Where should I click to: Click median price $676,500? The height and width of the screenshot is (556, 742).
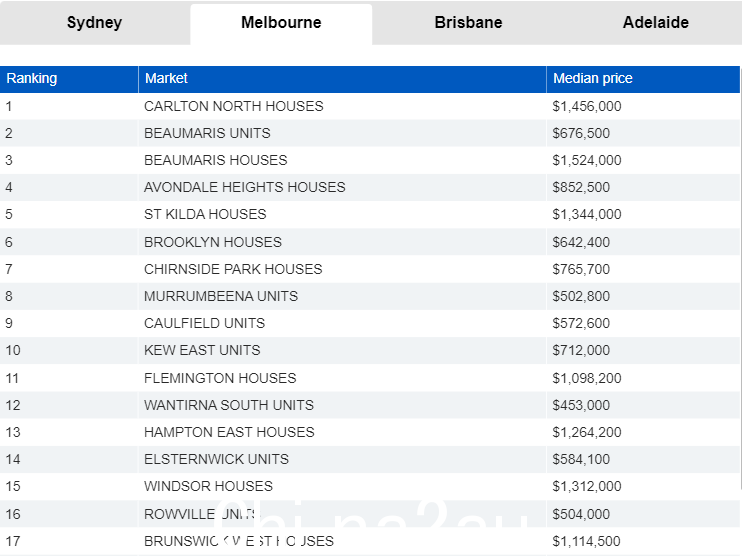[581, 133]
